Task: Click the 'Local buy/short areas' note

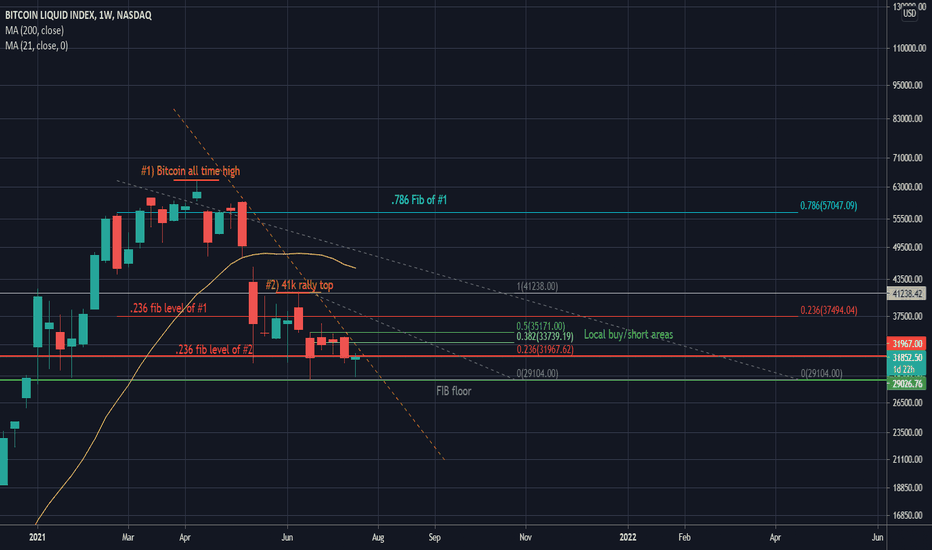Action: [628, 335]
